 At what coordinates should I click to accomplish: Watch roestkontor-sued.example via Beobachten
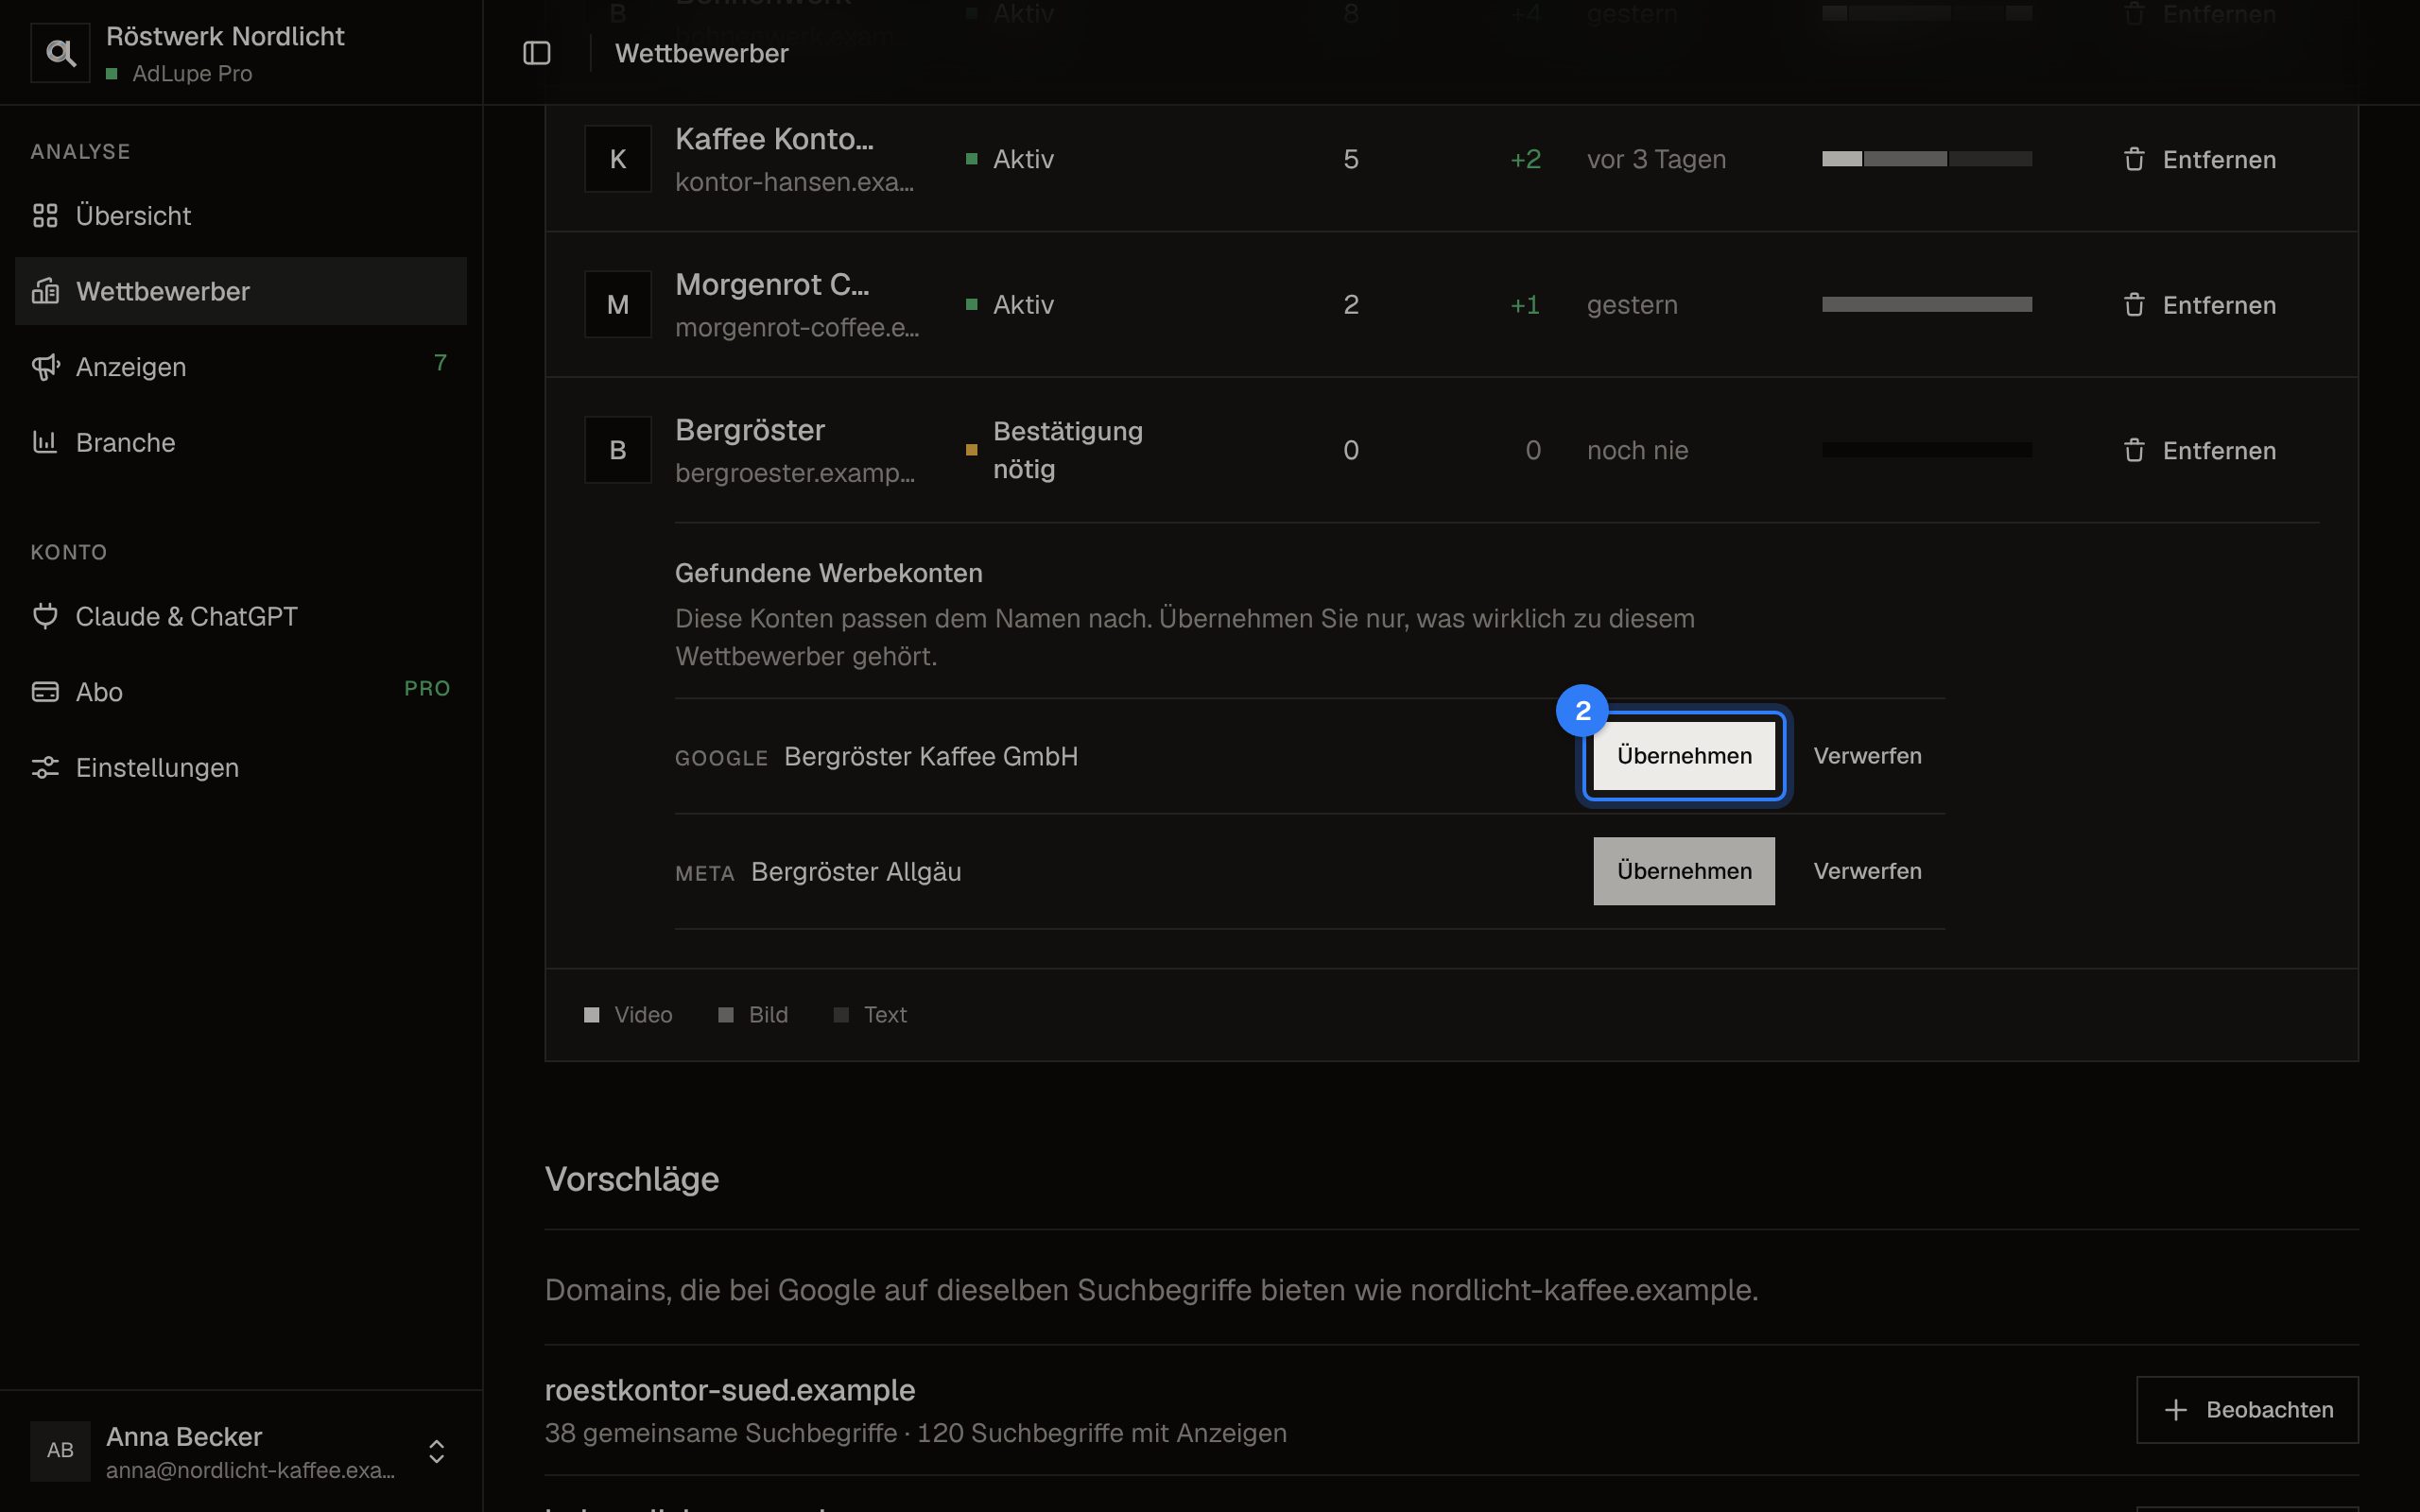coord(2247,1409)
